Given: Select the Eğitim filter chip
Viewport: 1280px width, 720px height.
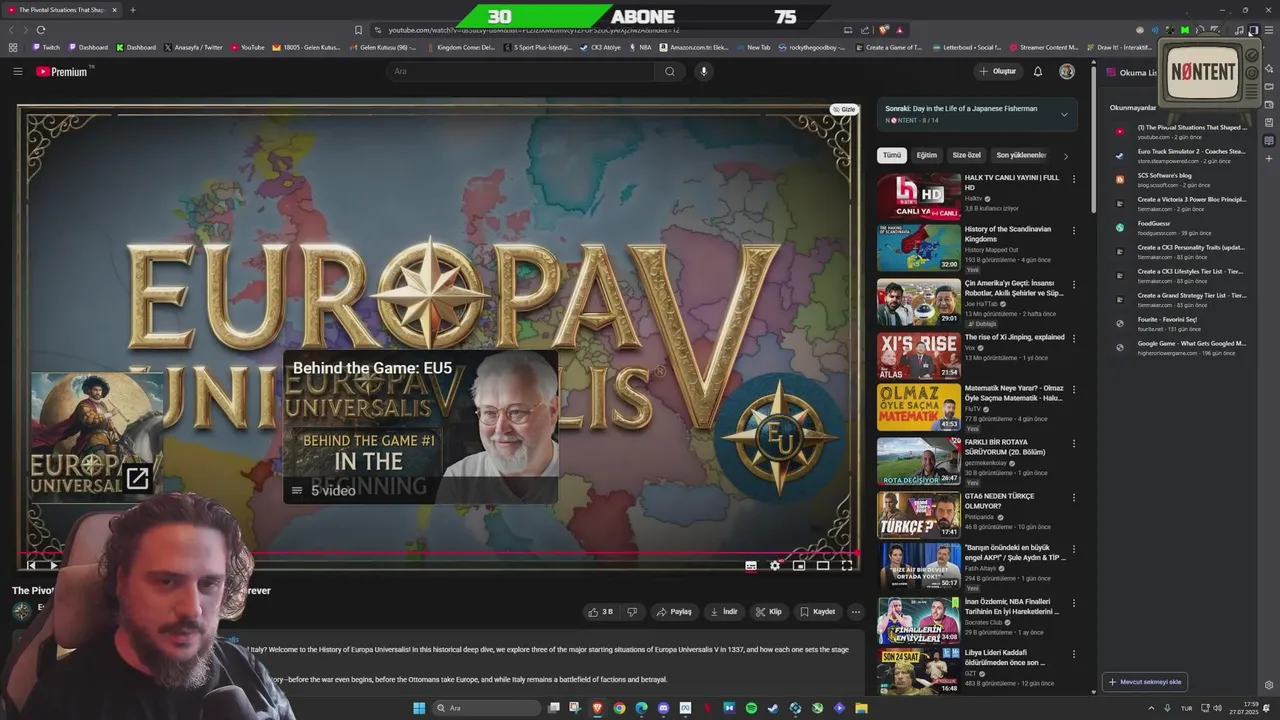Looking at the screenshot, I should (x=927, y=155).
